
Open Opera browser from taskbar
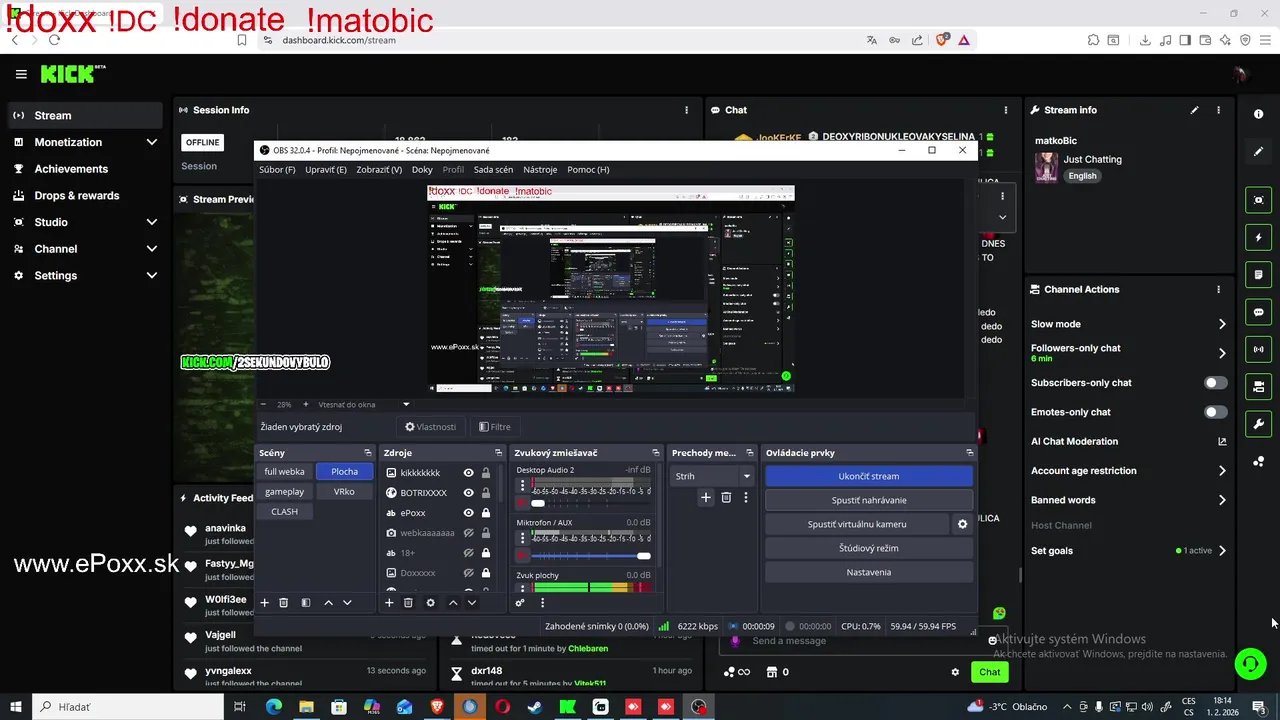[x=502, y=707]
